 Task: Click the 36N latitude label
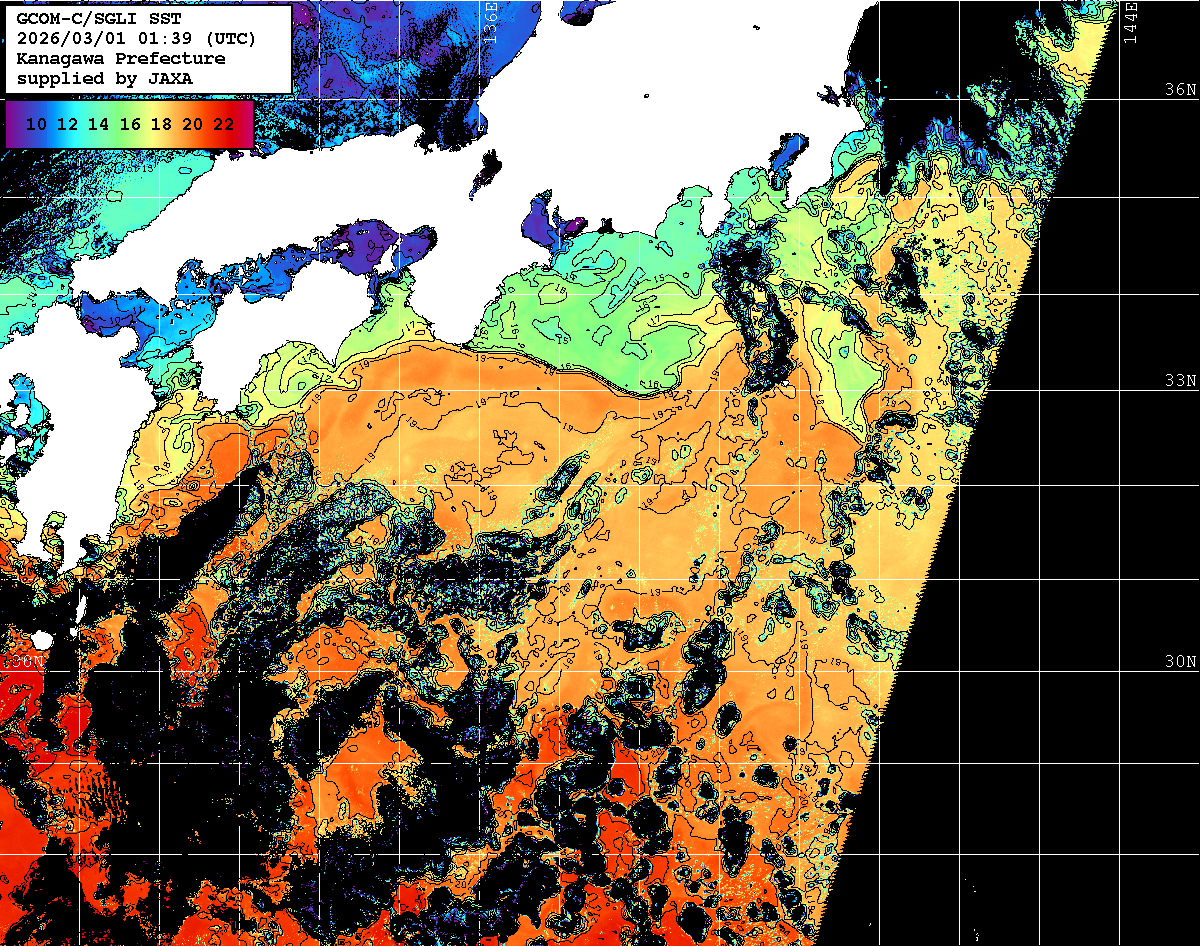pos(1180,90)
